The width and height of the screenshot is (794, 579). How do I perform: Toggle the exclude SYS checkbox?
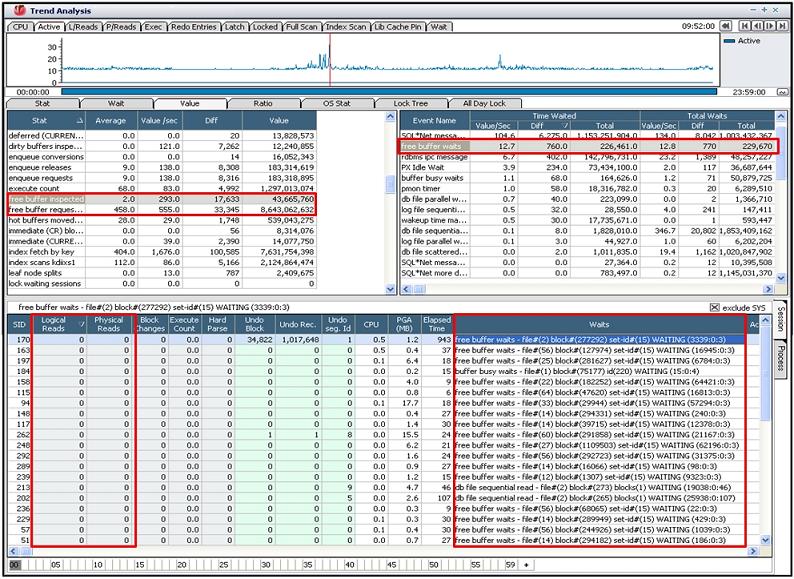[714, 307]
